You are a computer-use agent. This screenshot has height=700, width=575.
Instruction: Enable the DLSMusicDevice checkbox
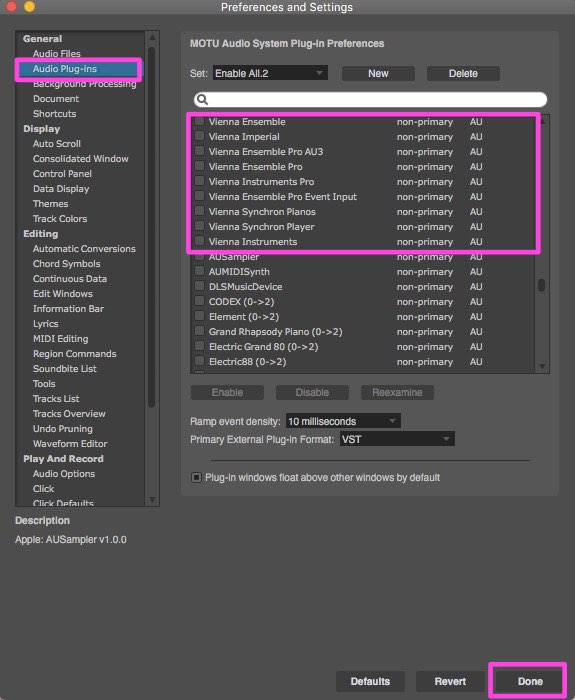point(200,286)
